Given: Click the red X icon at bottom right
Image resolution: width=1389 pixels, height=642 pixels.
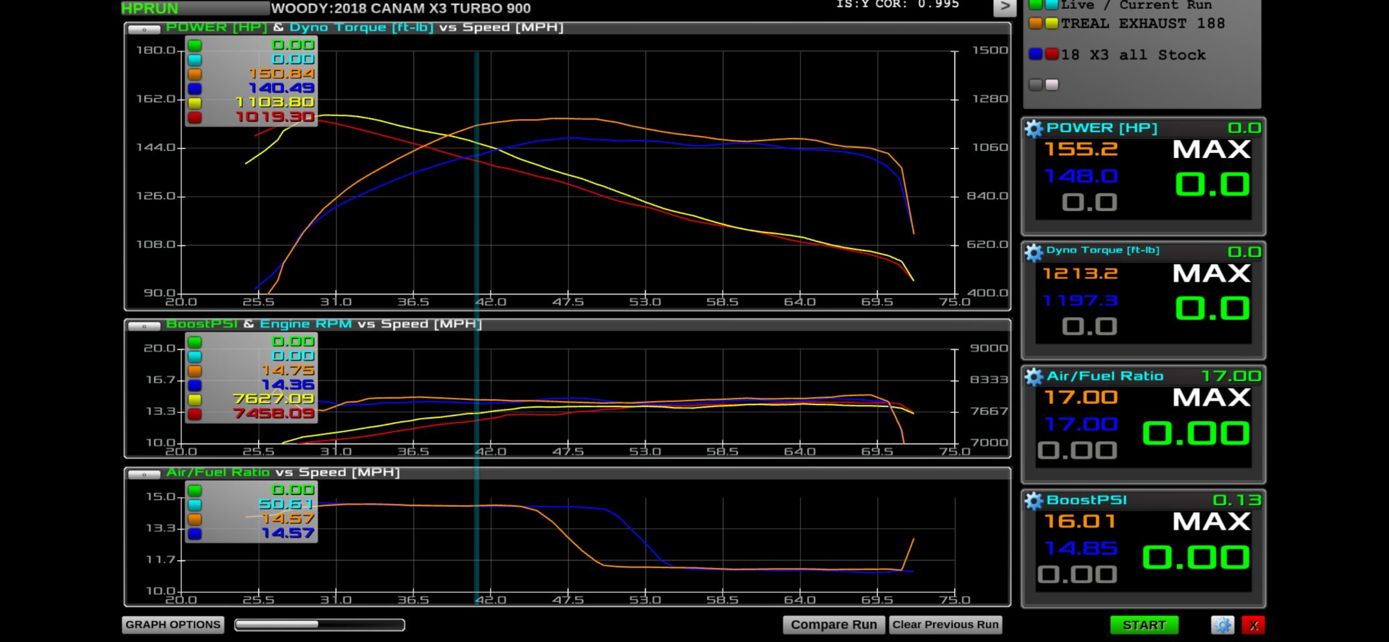Looking at the screenshot, I should coord(1253,625).
